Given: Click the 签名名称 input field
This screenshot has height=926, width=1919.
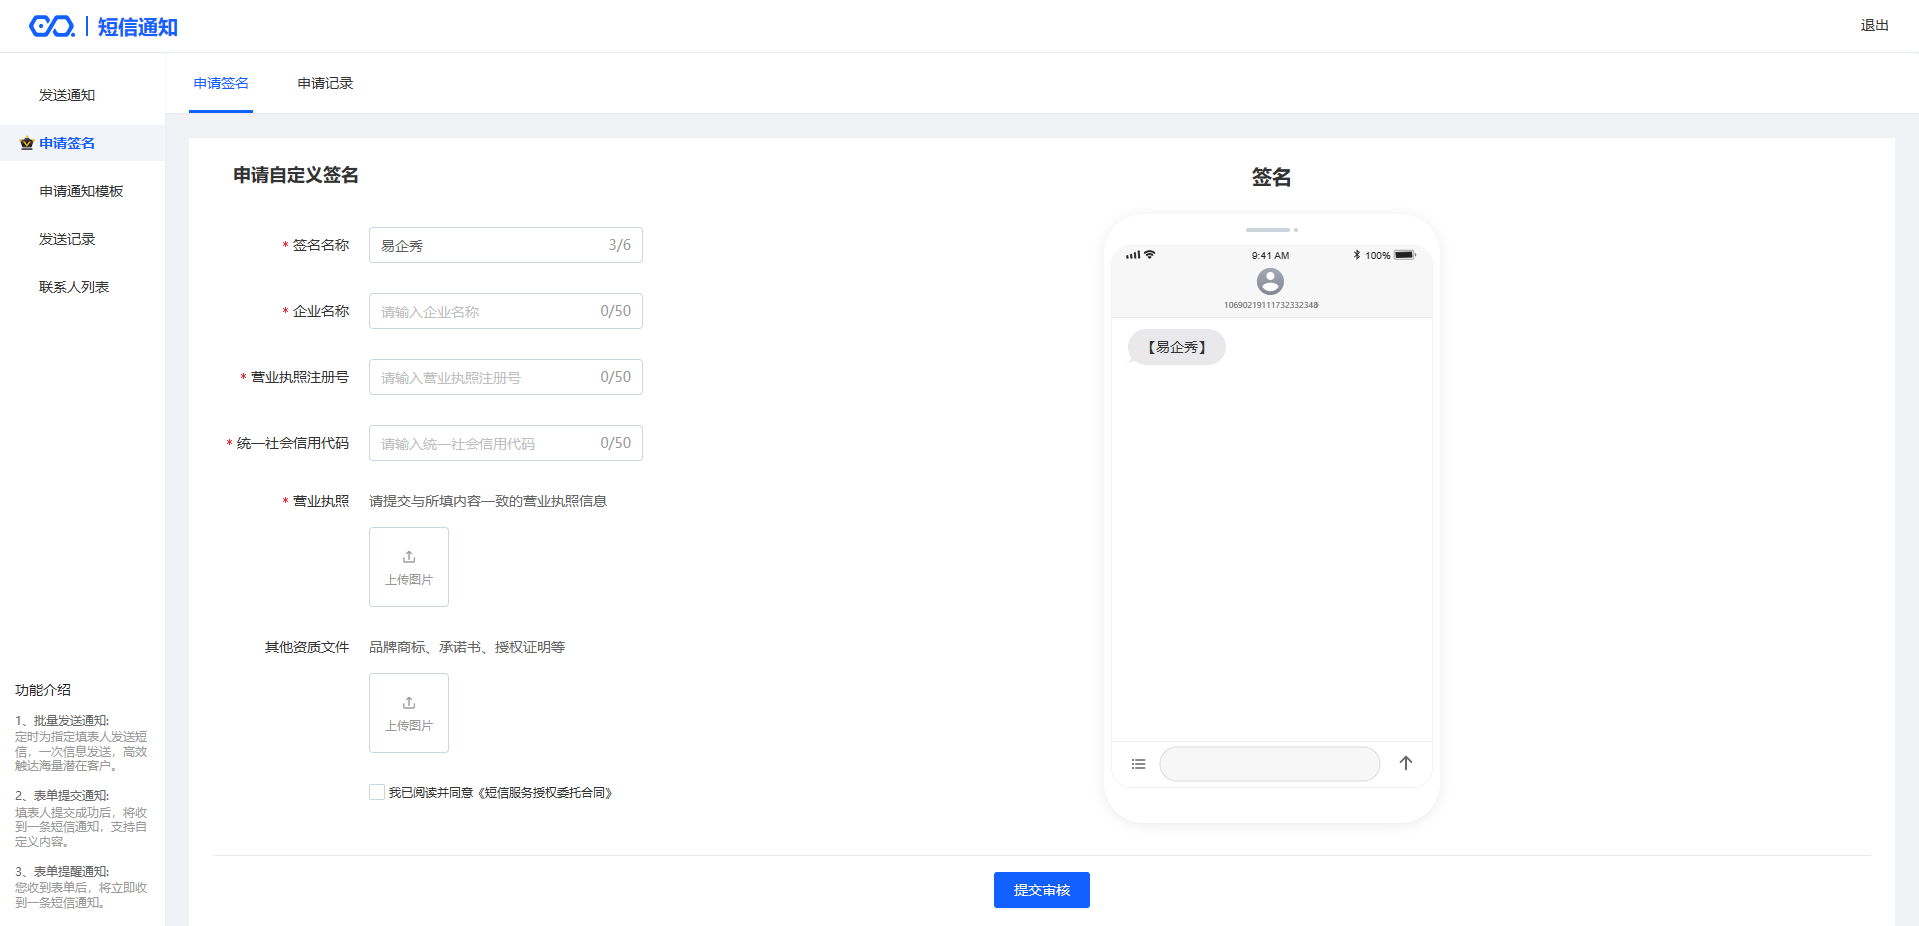Looking at the screenshot, I should 506,245.
